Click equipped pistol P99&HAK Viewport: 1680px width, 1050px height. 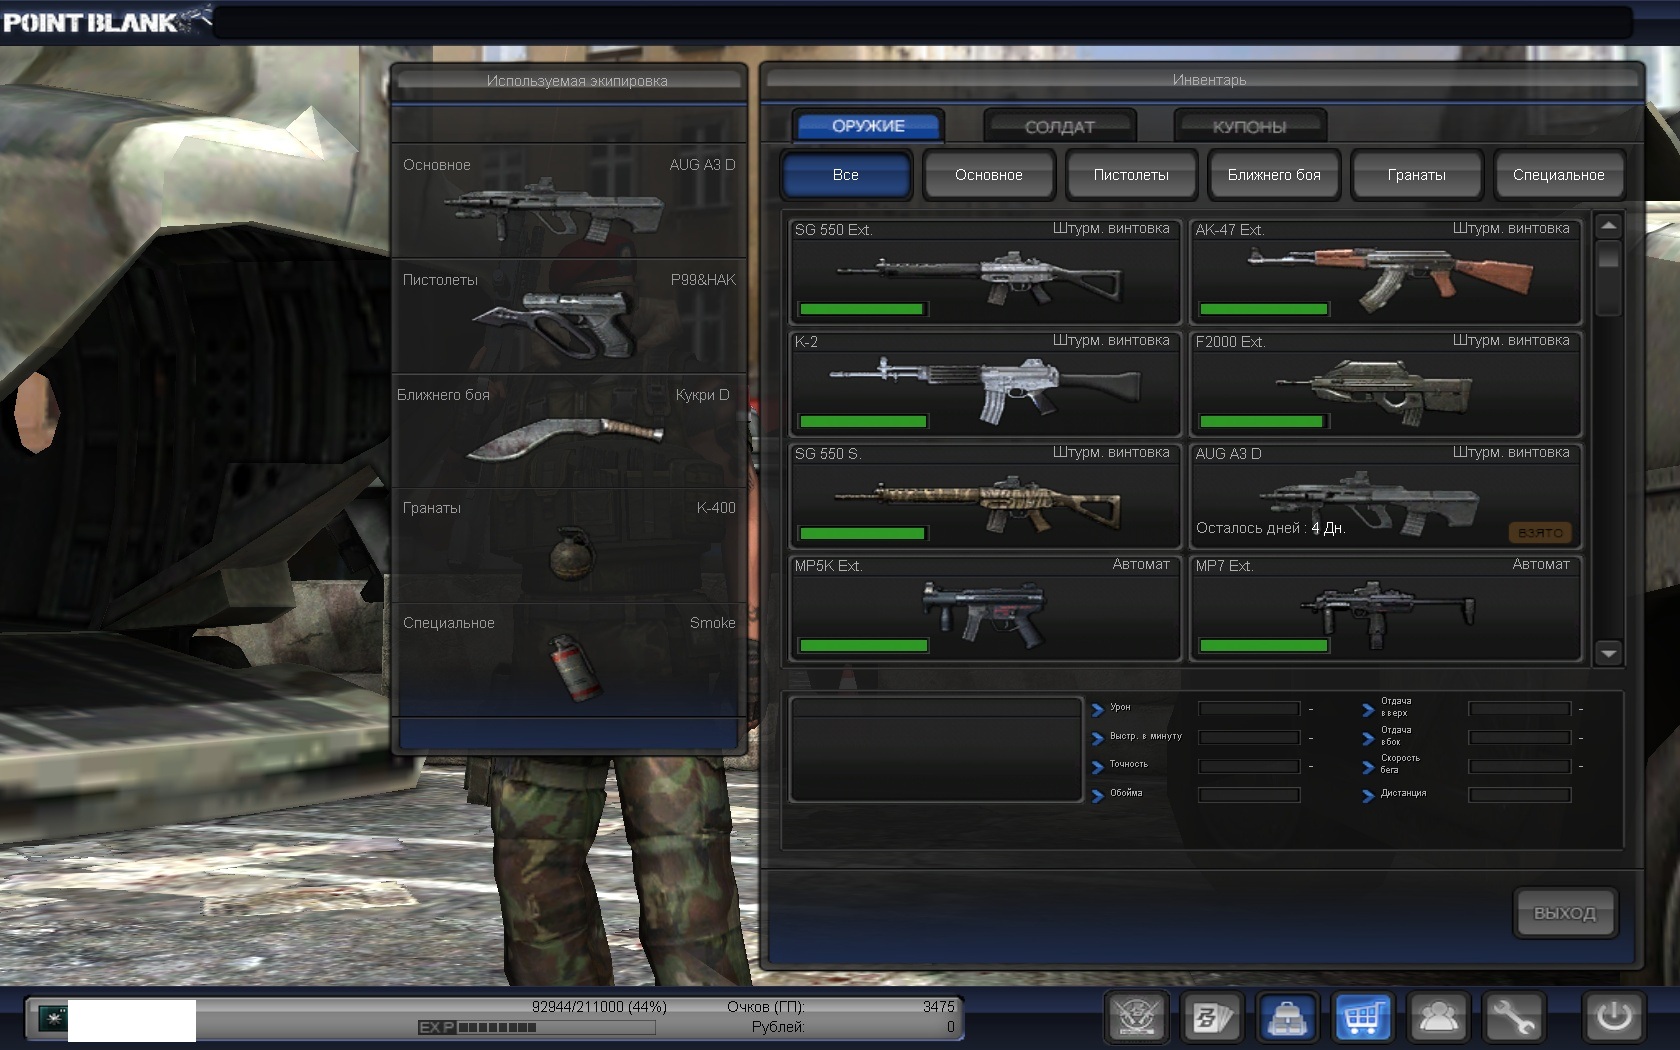pos(568,316)
